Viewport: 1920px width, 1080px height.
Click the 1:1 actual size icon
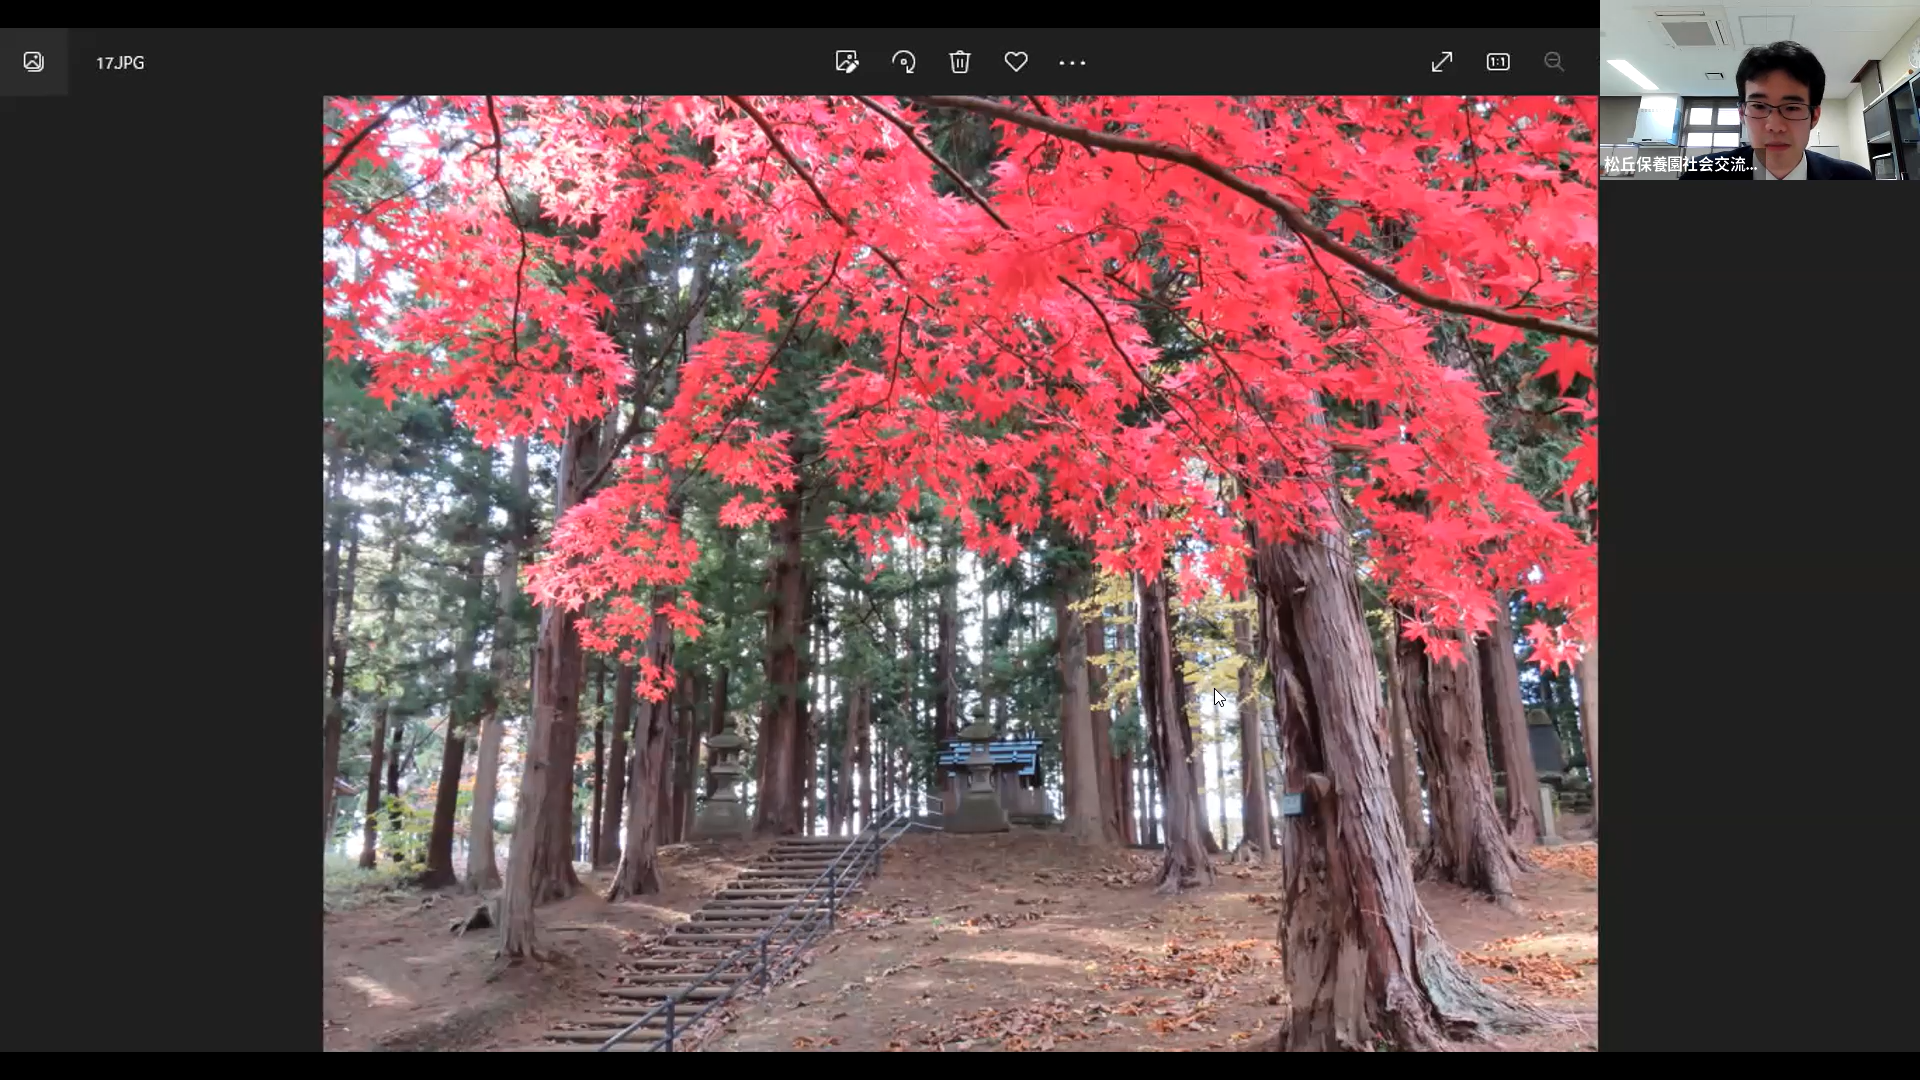1497,62
